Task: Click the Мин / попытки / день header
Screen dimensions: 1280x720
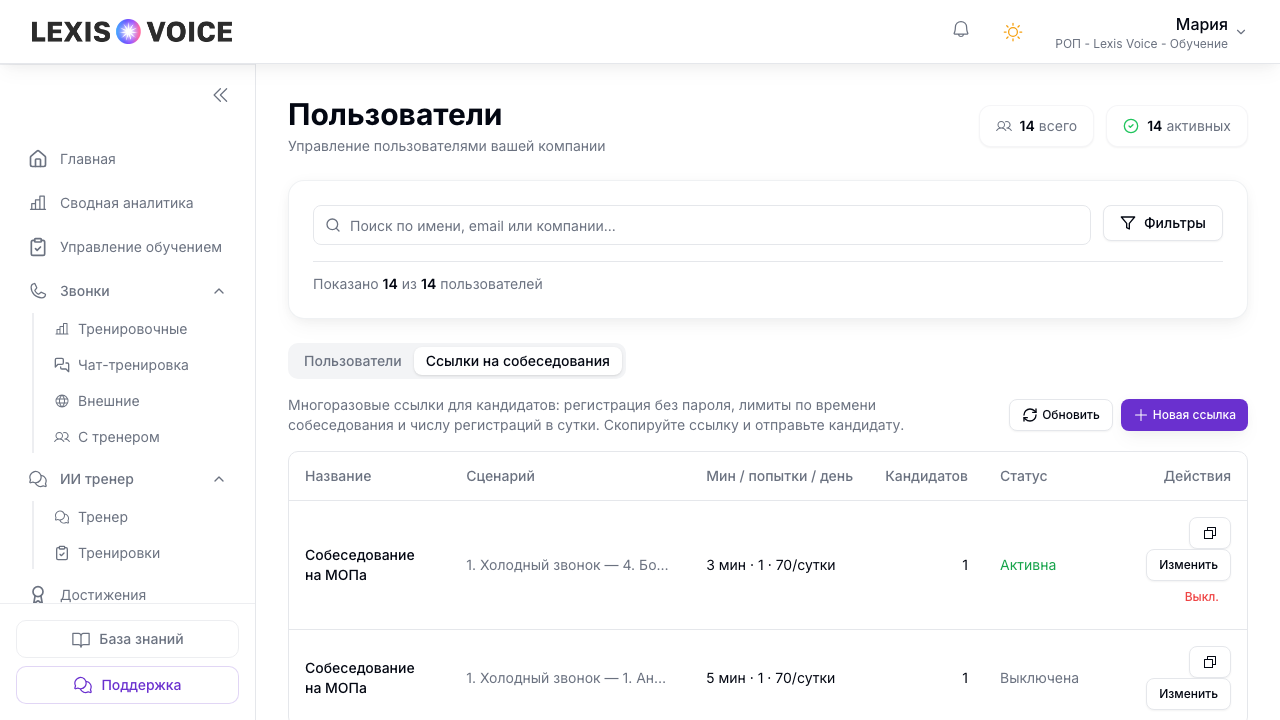Action: pyautogui.click(x=779, y=476)
